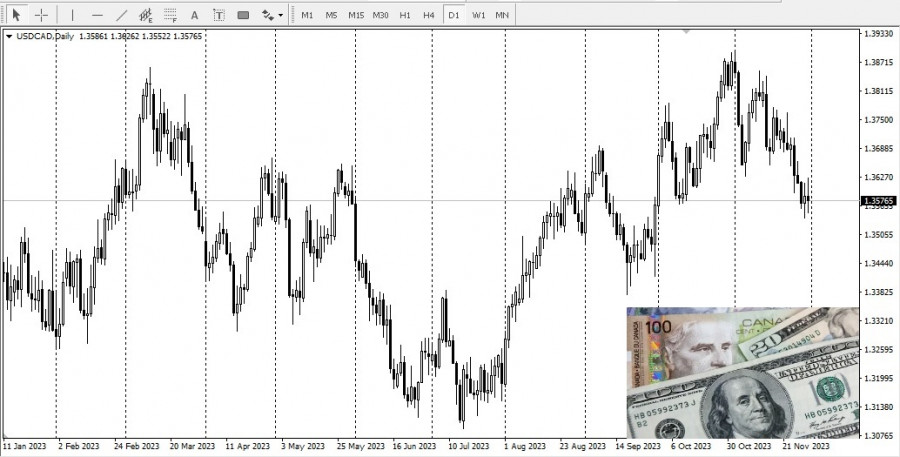The image size is (900, 457).
Task: Click the 1.30765 price scale value
Action: (x=878, y=435)
